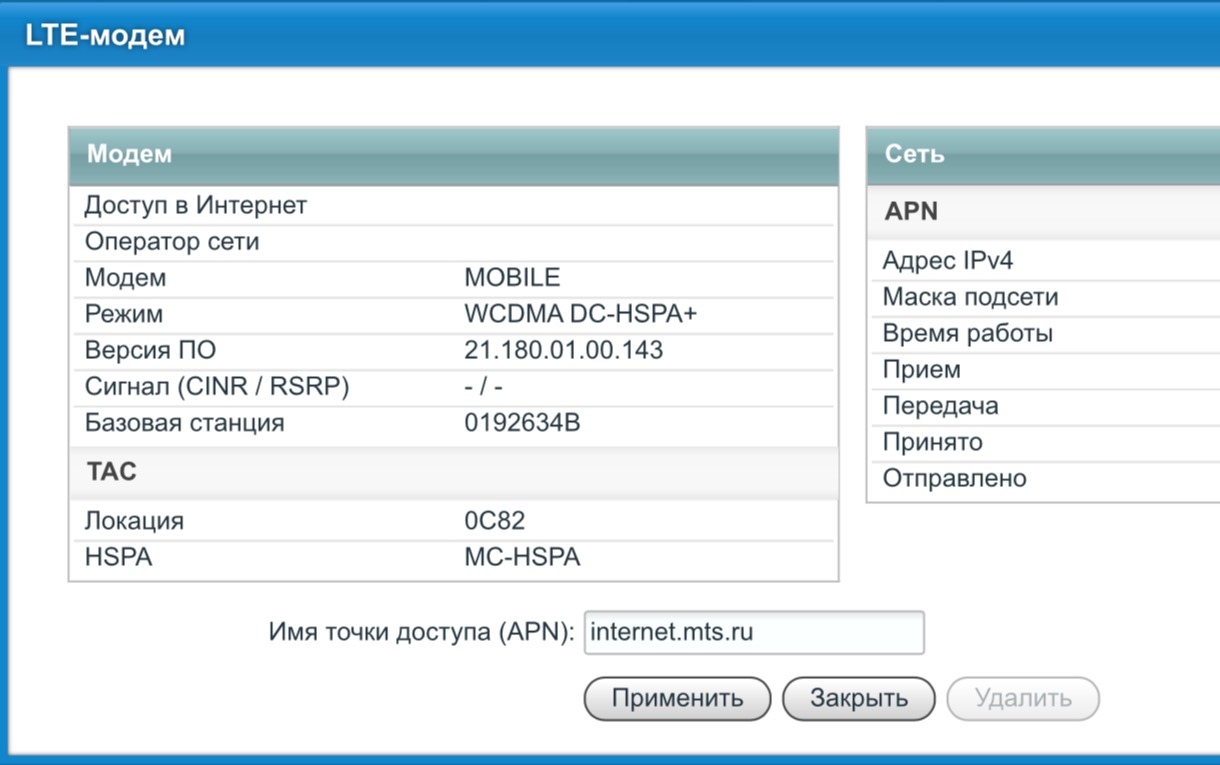Click the Оператор сети row label
Image resolution: width=1220 pixels, height=765 pixels.
click(x=172, y=242)
